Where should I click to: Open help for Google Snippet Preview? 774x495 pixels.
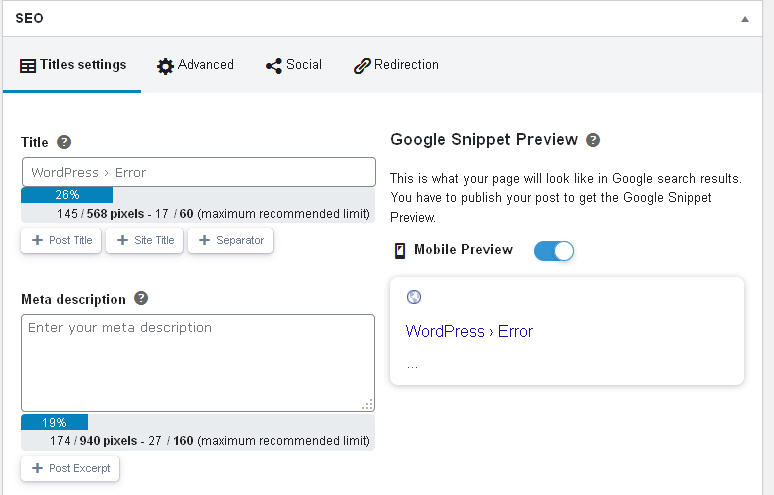click(593, 140)
